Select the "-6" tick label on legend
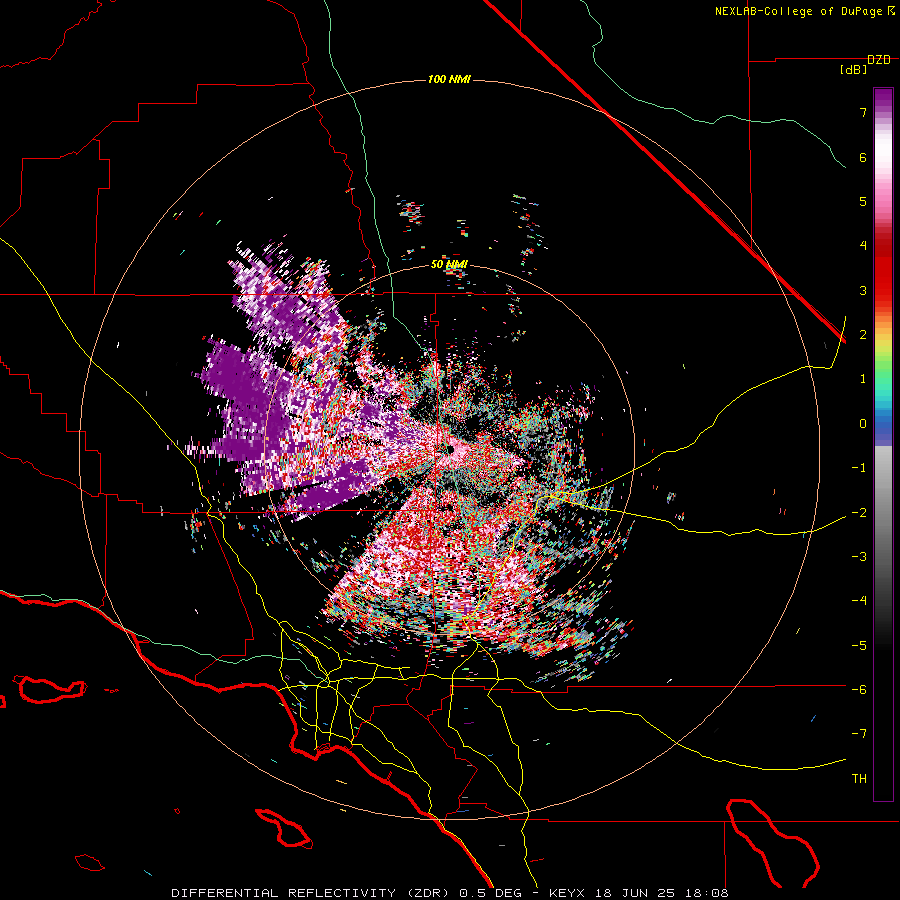This screenshot has height=900, width=900. [x=859, y=690]
